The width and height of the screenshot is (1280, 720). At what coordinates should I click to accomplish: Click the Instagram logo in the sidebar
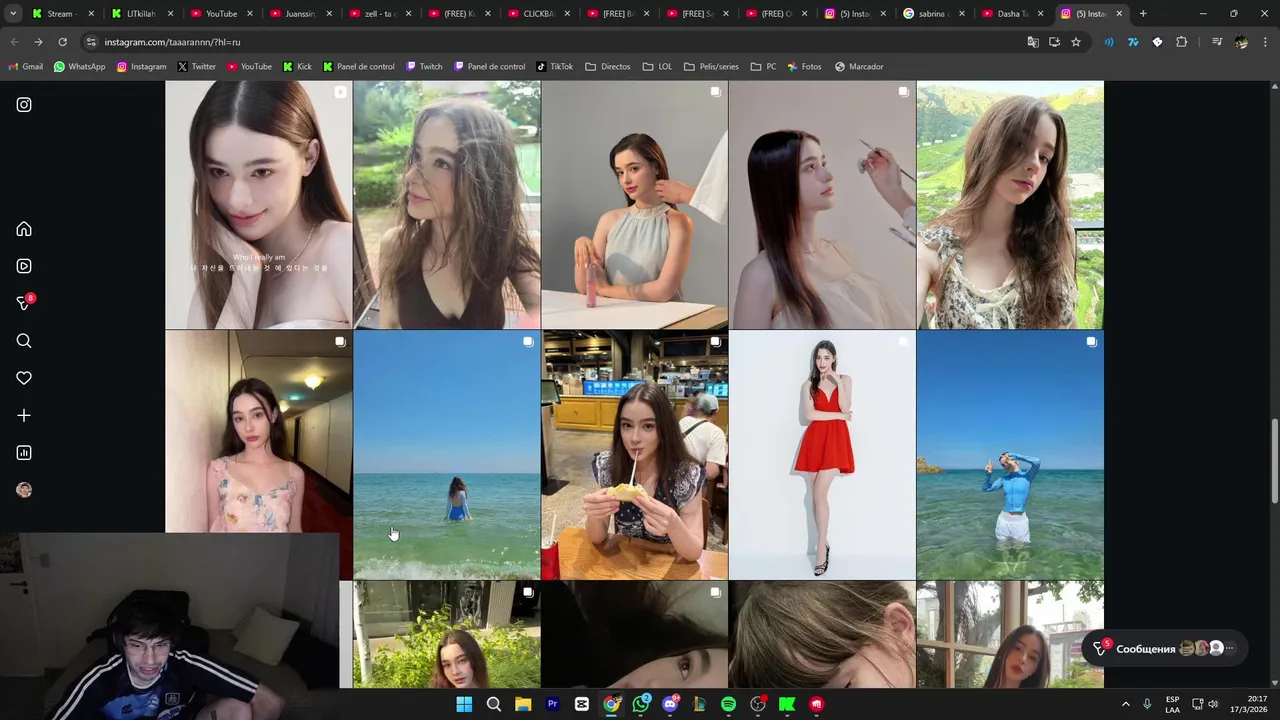click(x=24, y=105)
